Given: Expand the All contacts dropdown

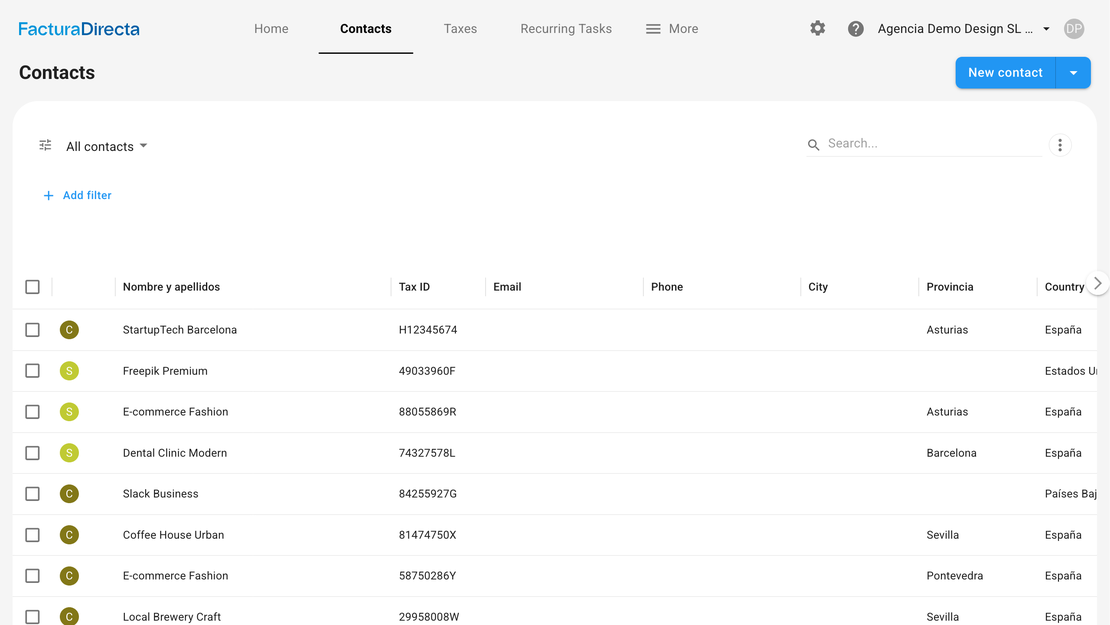Looking at the screenshot, I should [107, 146].
